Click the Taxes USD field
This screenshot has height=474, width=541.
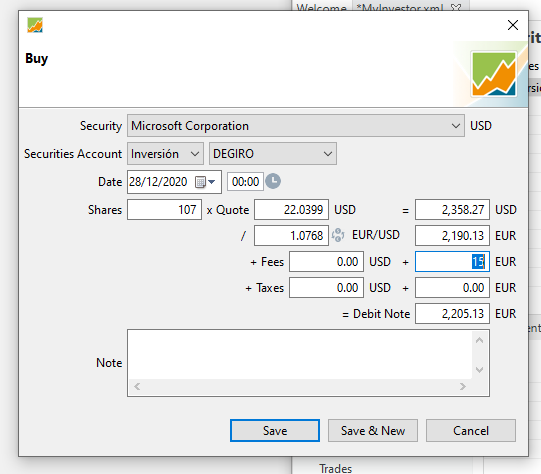[x=326, y=287]
